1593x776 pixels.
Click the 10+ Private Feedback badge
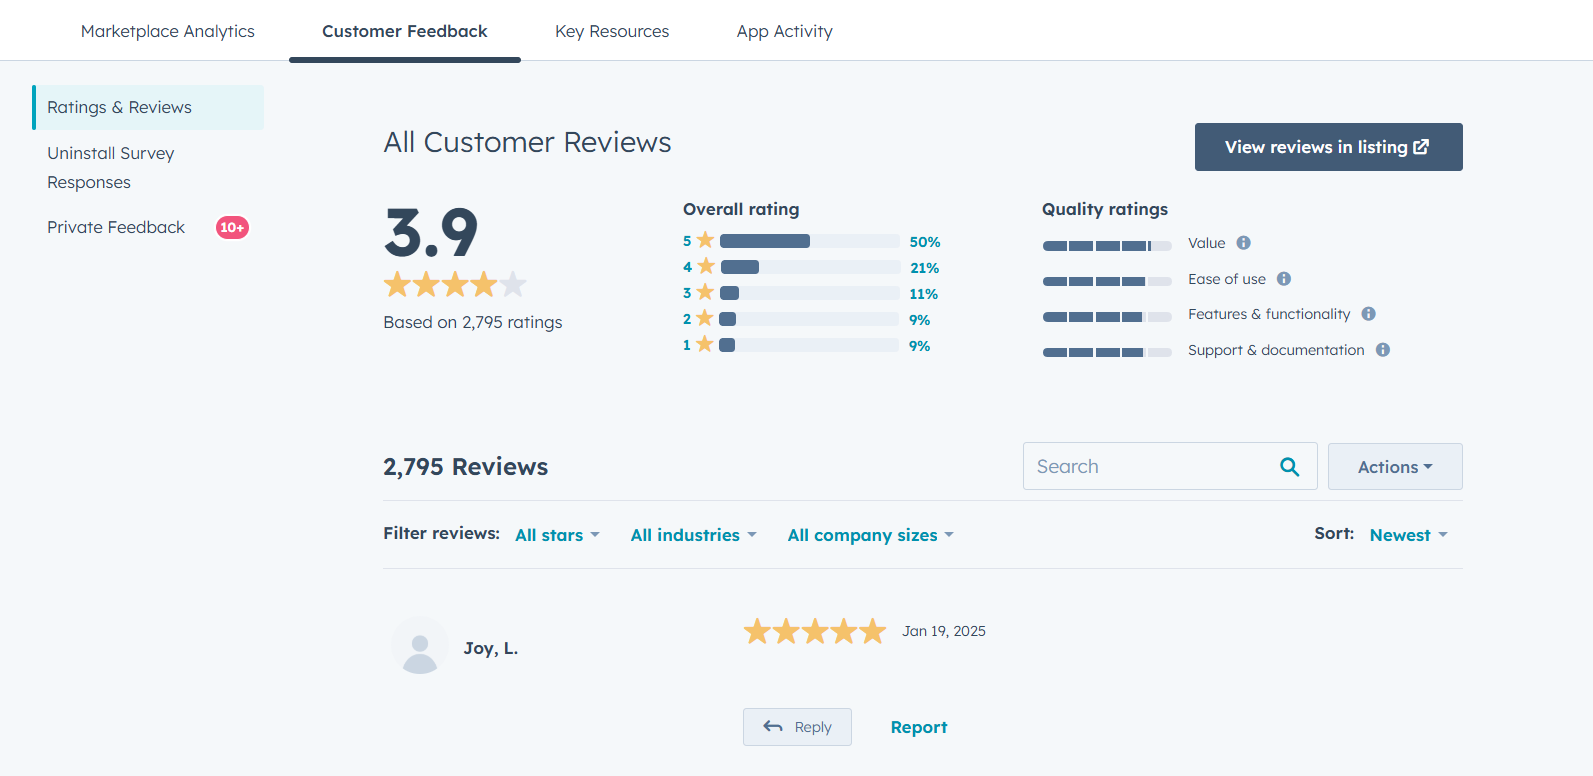click(x=232, y=228)
